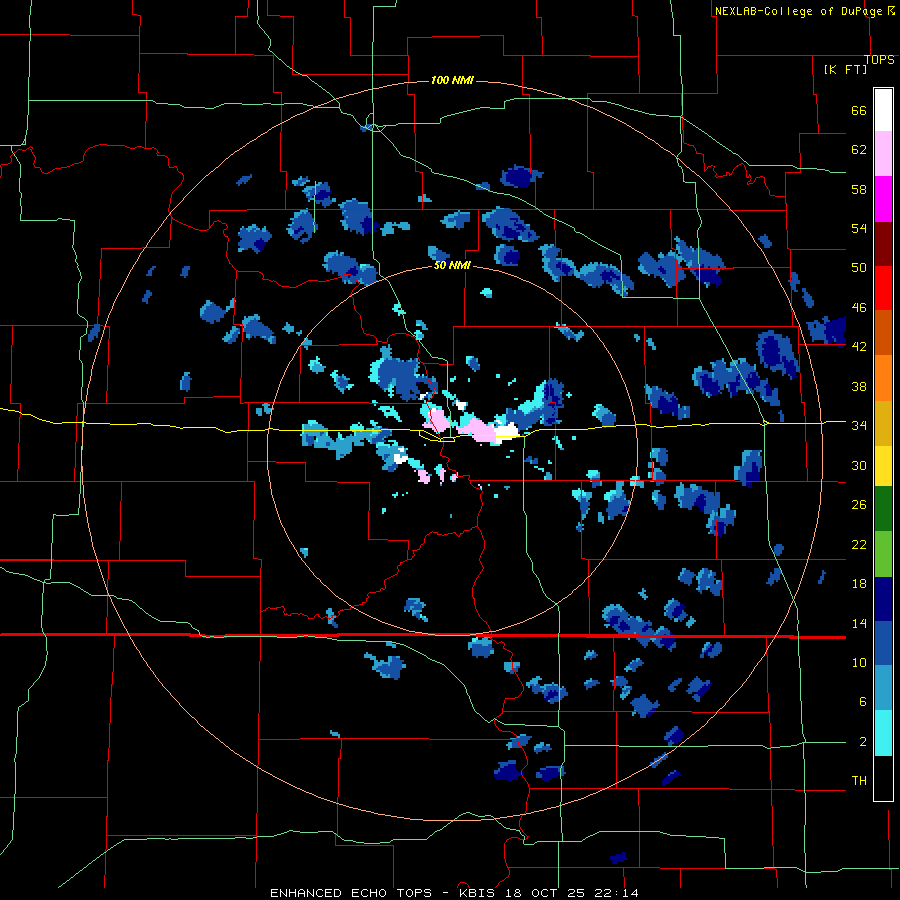Click the '6' legend value
This screenshot has width=900, height=900.
click(x=863, y=701)
